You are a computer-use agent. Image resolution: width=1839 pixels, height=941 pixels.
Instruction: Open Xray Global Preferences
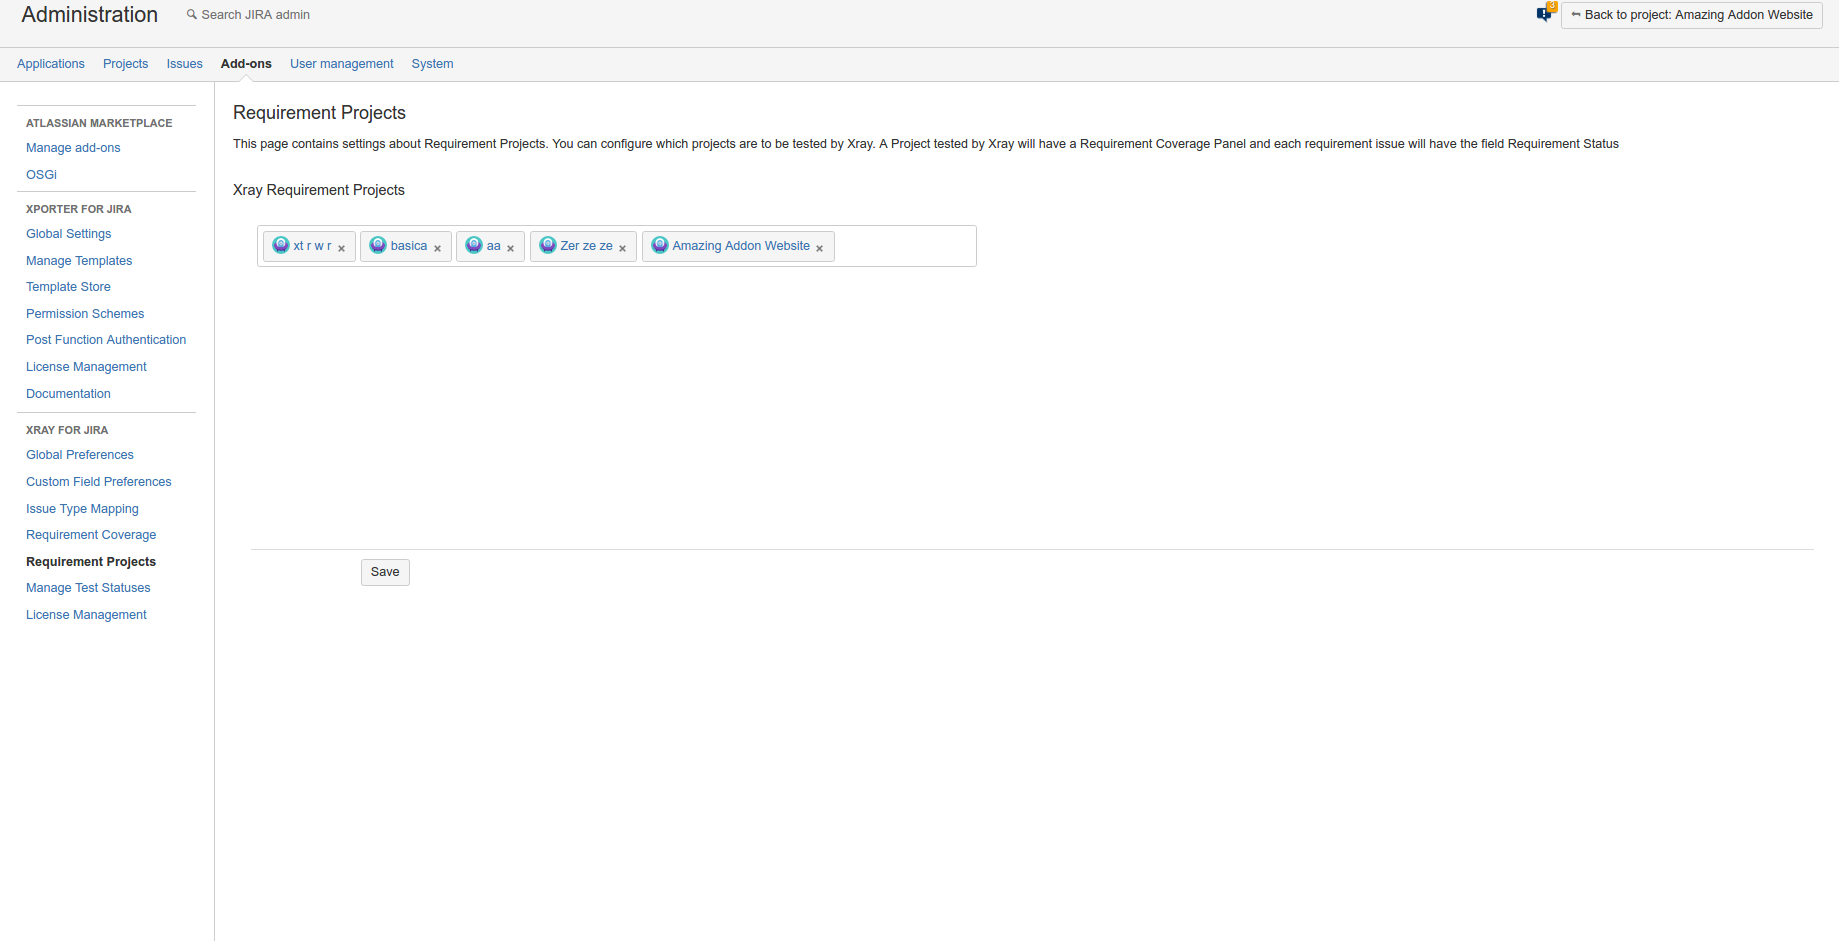pos(80,455)
